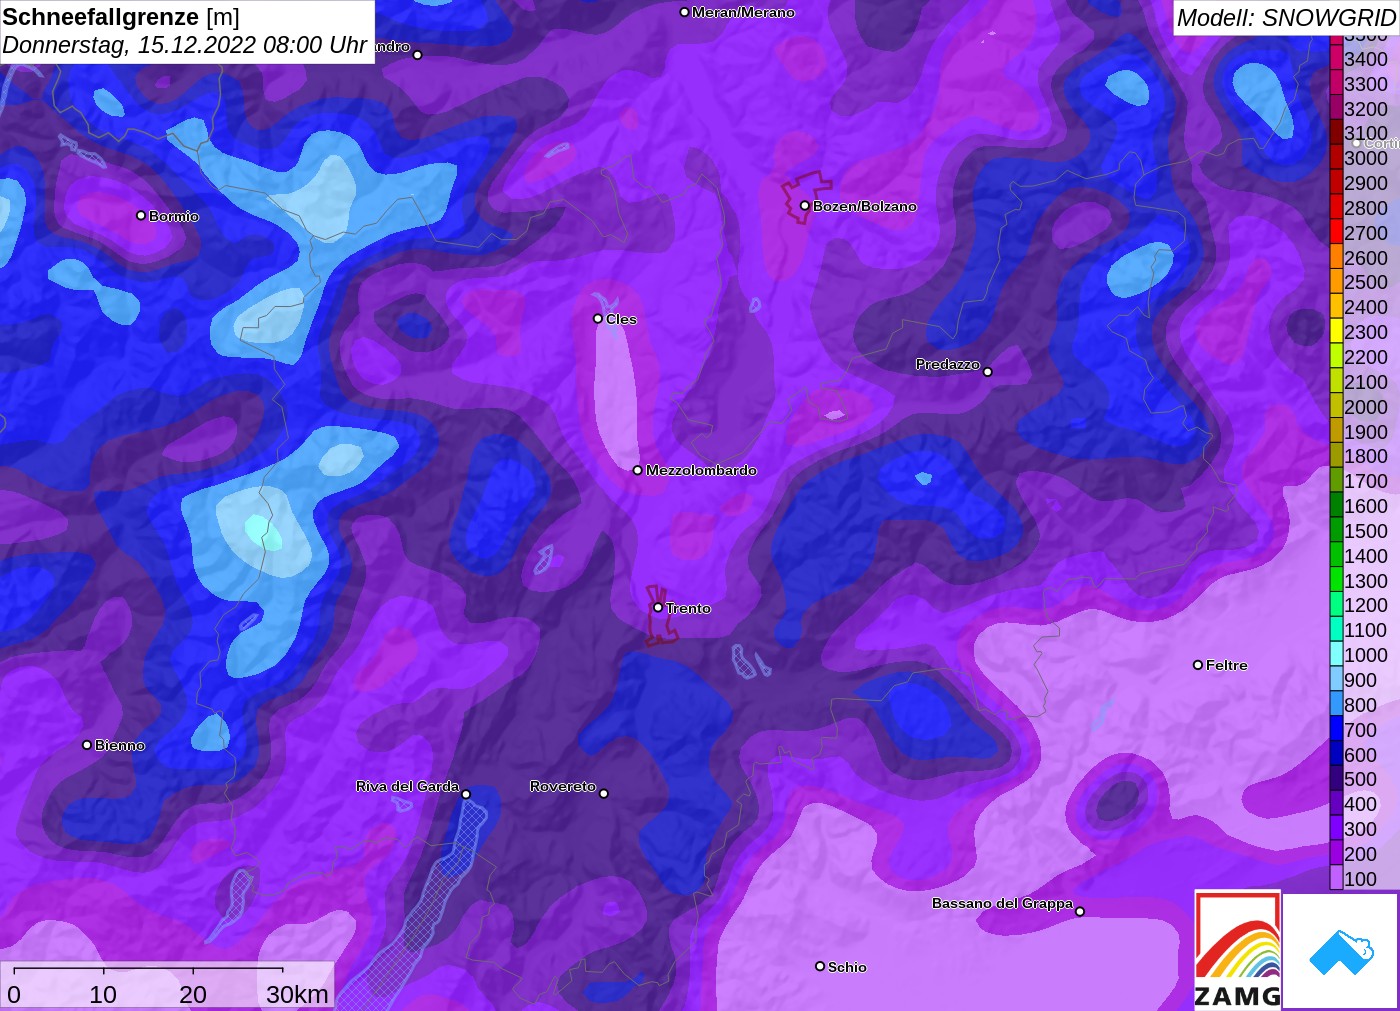
Task: Pick the Cles city marker dot
Action: point(598,319)
